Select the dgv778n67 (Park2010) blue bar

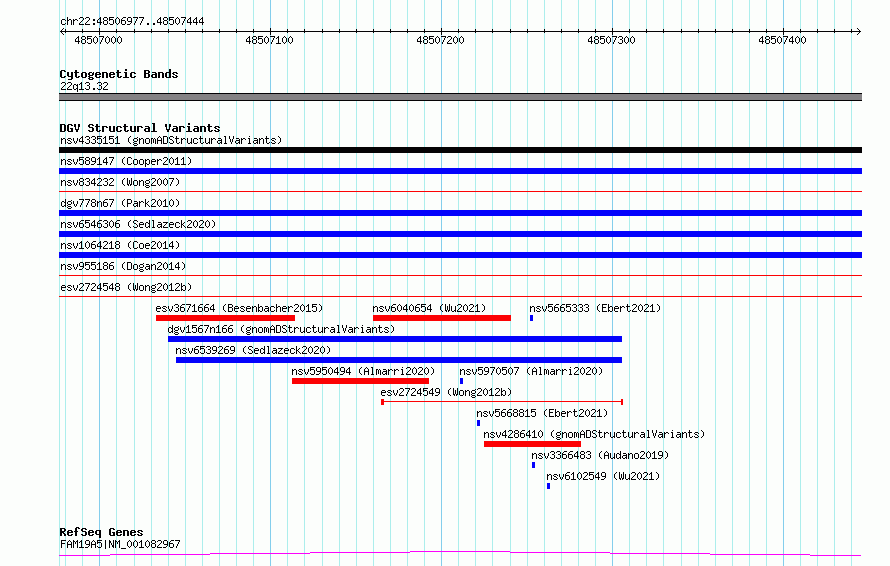point(460,213)
